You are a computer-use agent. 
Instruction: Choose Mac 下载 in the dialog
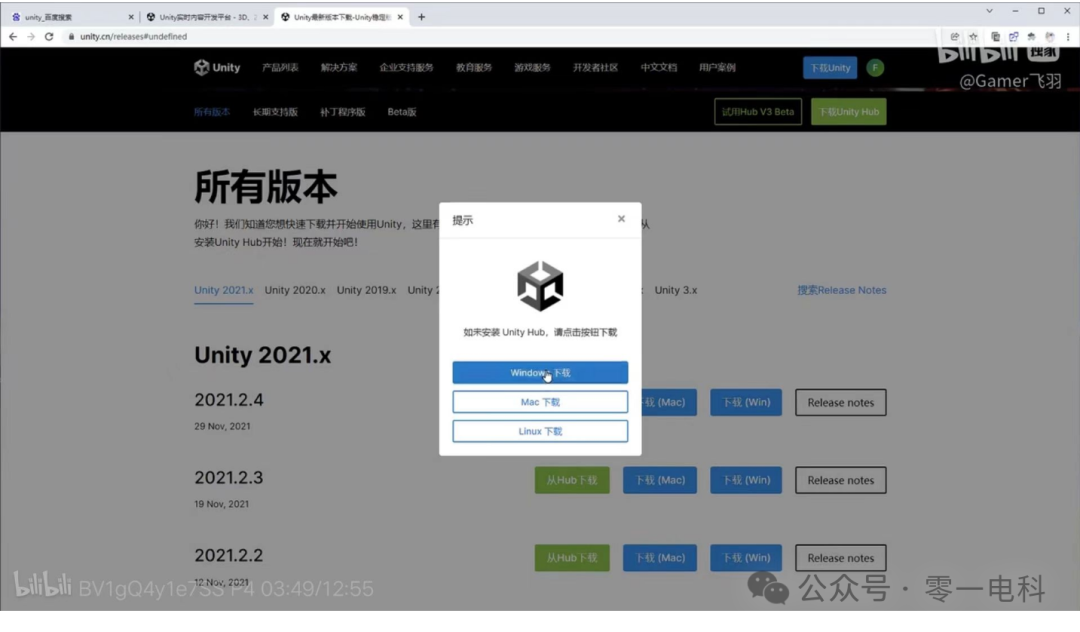click(x=540, y=402)
